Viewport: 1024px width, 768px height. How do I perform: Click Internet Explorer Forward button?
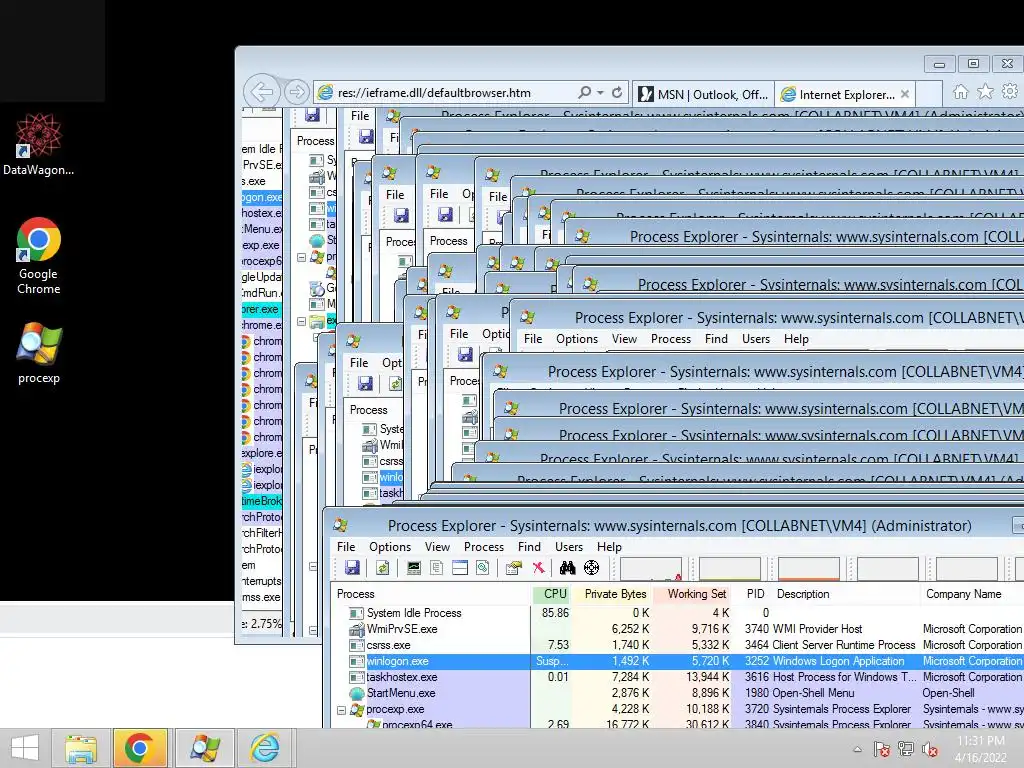click(296, 92)
